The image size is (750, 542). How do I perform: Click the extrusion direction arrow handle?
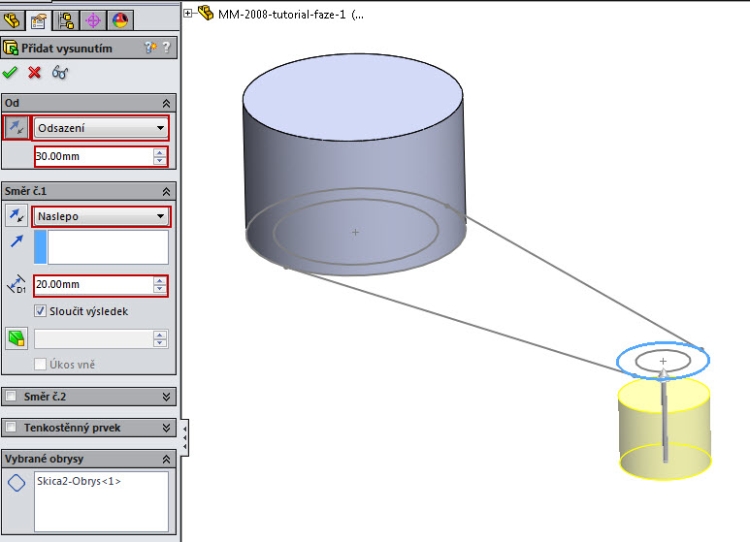(664, 414)
